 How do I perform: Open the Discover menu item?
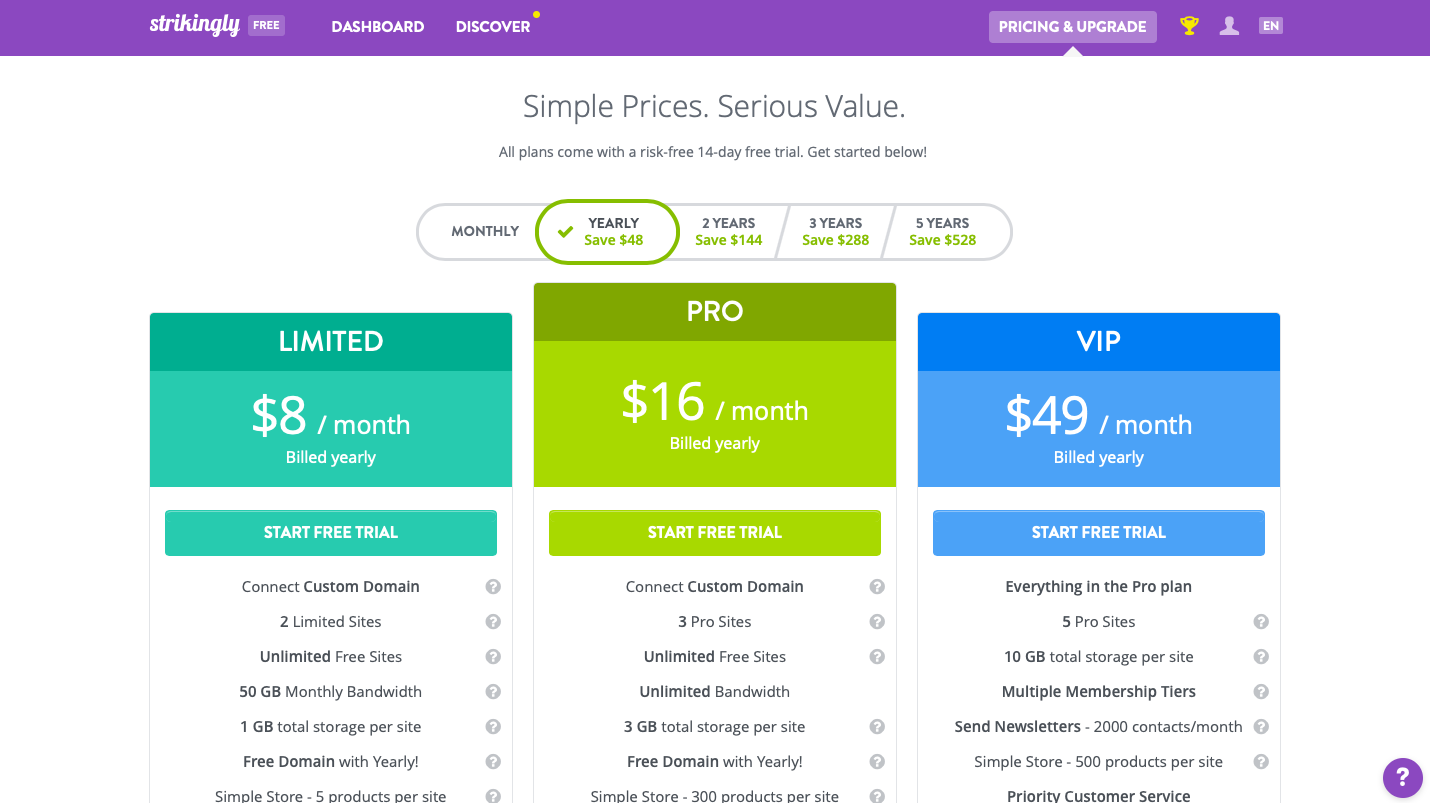tap(493, 27)
